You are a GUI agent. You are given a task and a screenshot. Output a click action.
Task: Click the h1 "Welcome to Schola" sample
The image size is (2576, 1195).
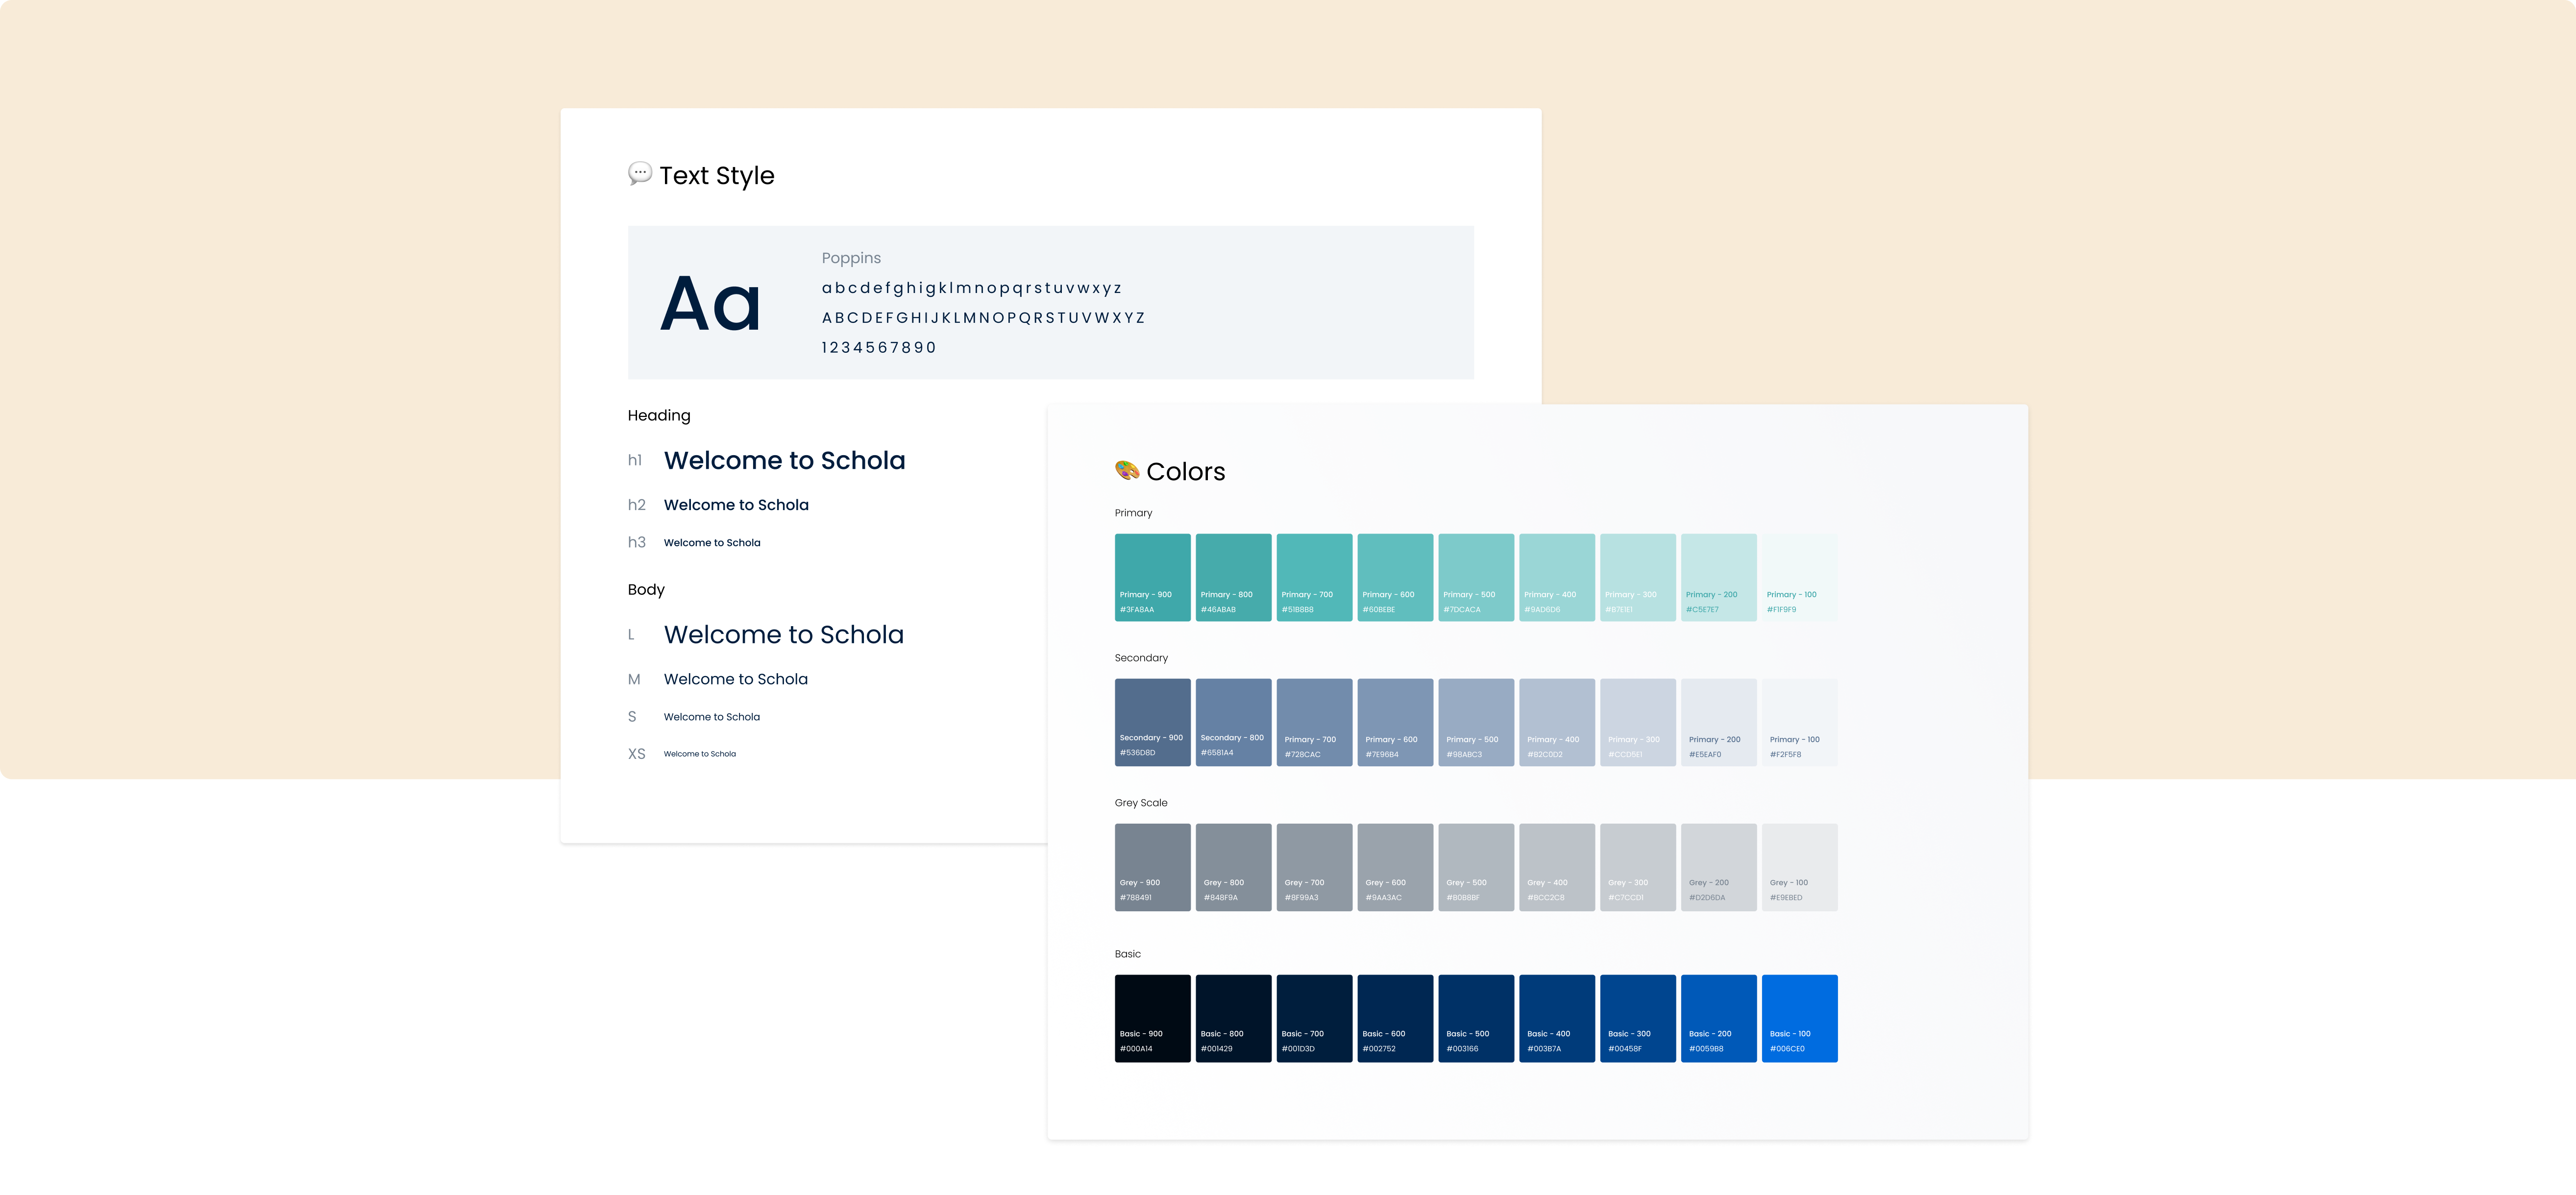click(784, 460)
